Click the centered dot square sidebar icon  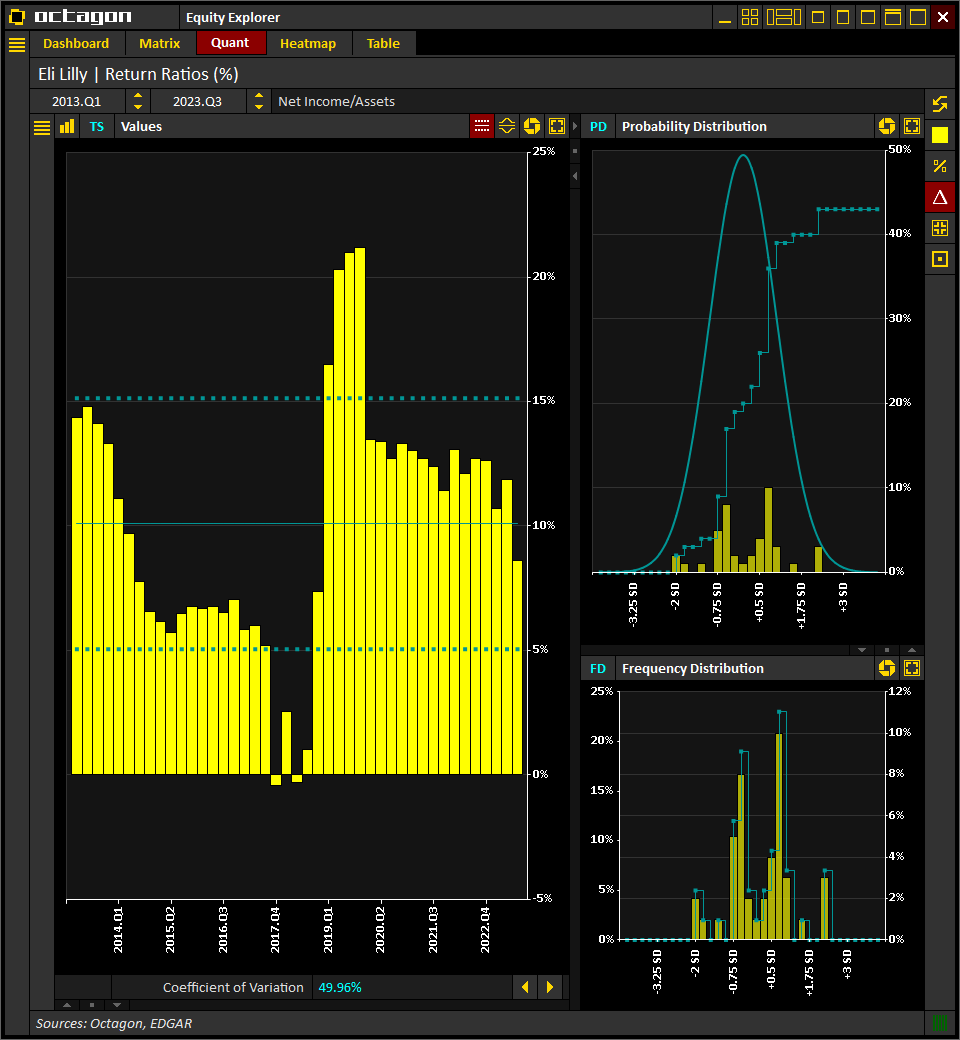tap(939, 259)
